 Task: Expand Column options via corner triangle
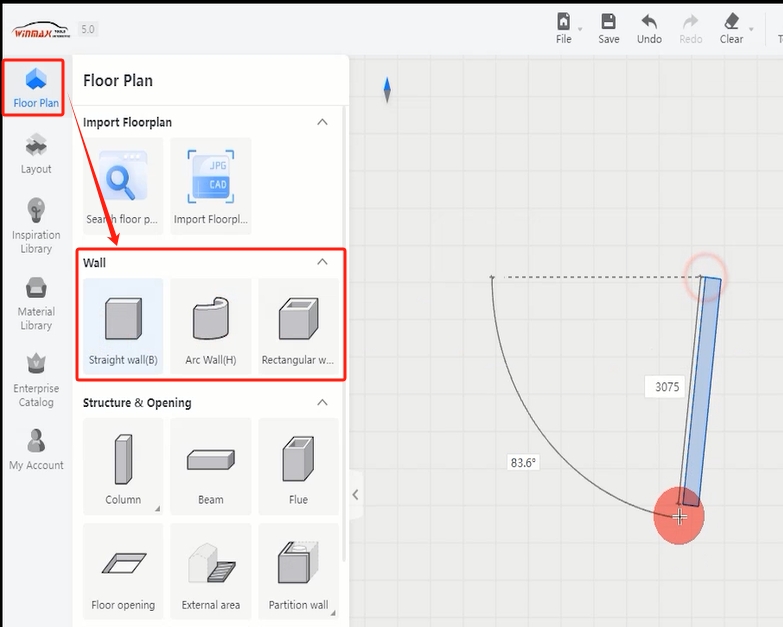tap(157, 508)
